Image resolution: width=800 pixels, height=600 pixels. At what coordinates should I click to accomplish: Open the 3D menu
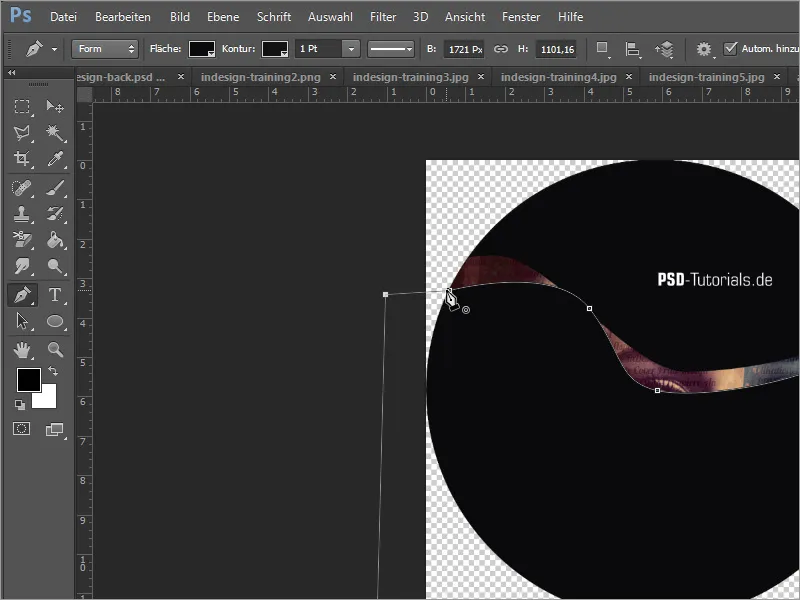point(420,17)
